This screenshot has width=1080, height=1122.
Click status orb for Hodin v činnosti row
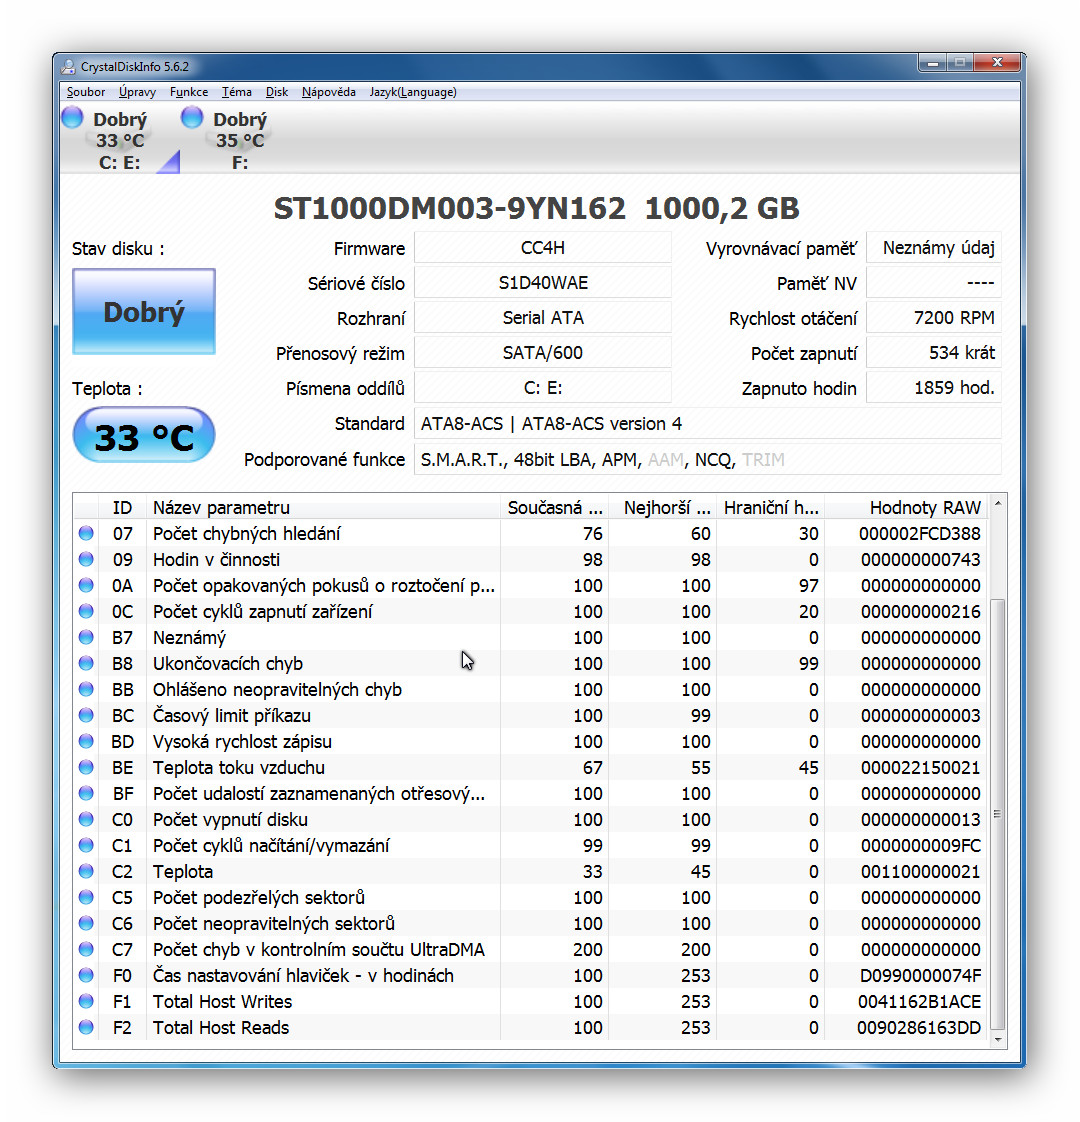point(86,560)
